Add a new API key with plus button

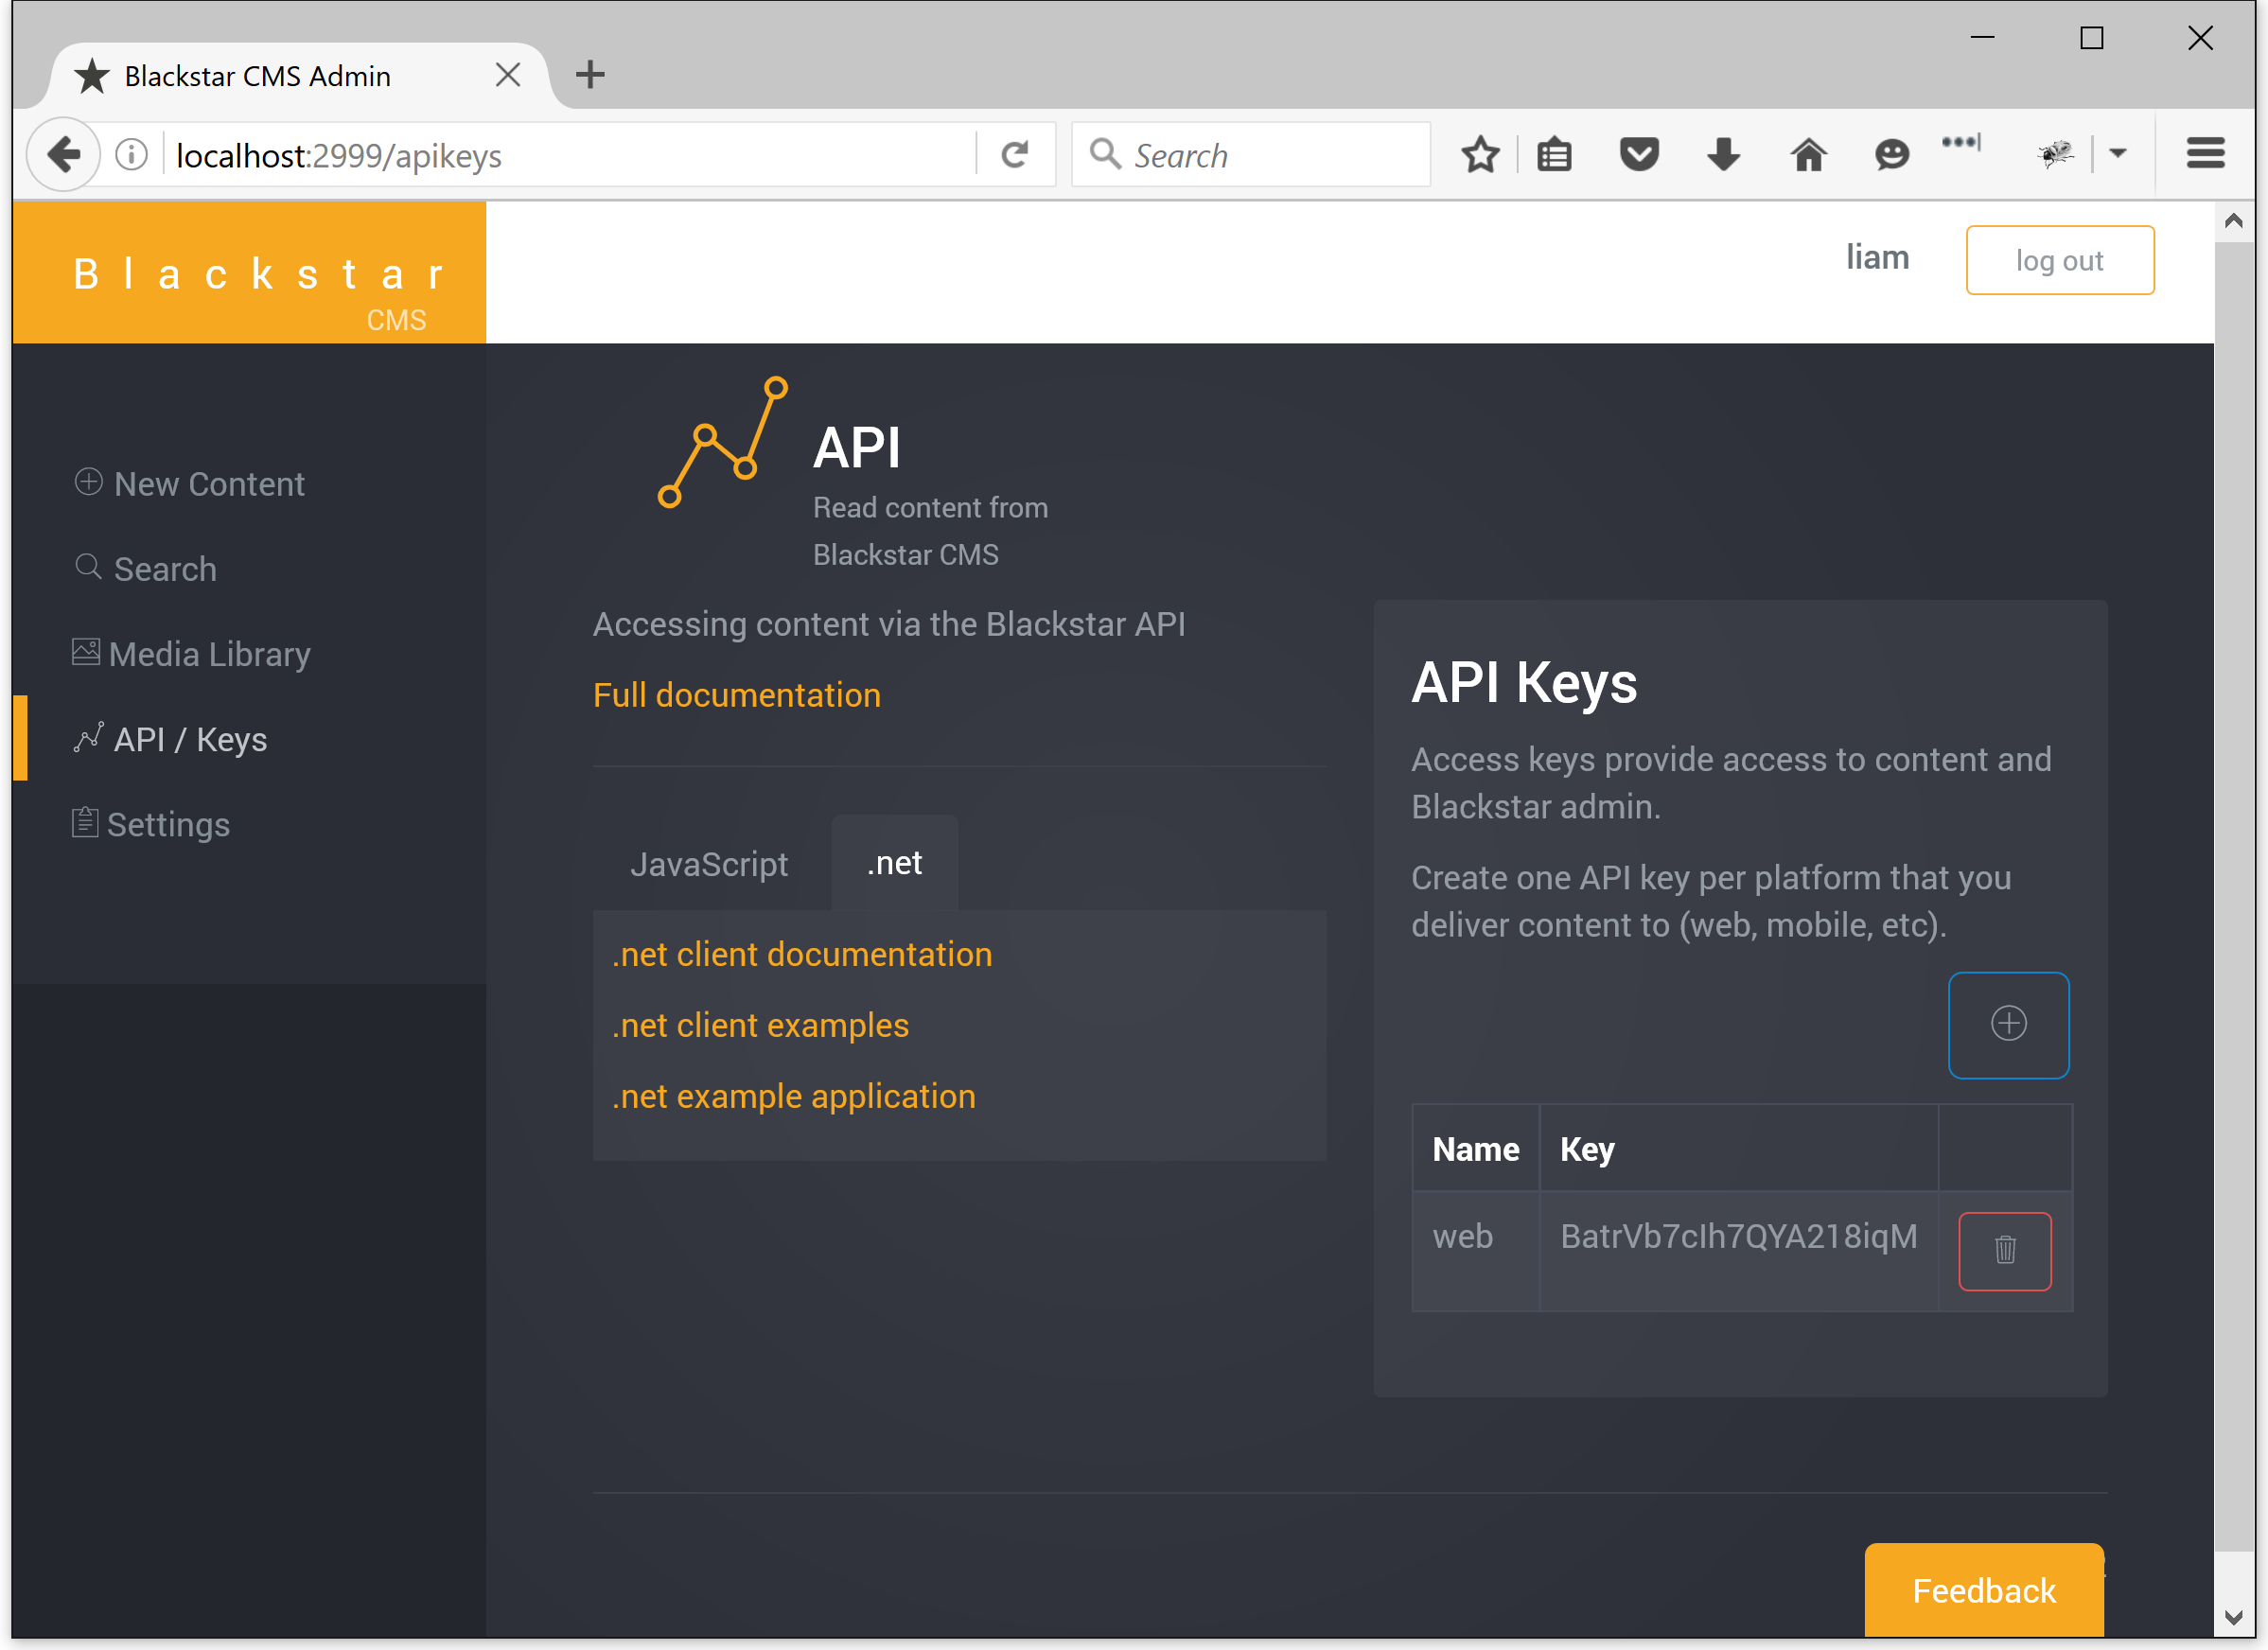coord(2008,1024)
